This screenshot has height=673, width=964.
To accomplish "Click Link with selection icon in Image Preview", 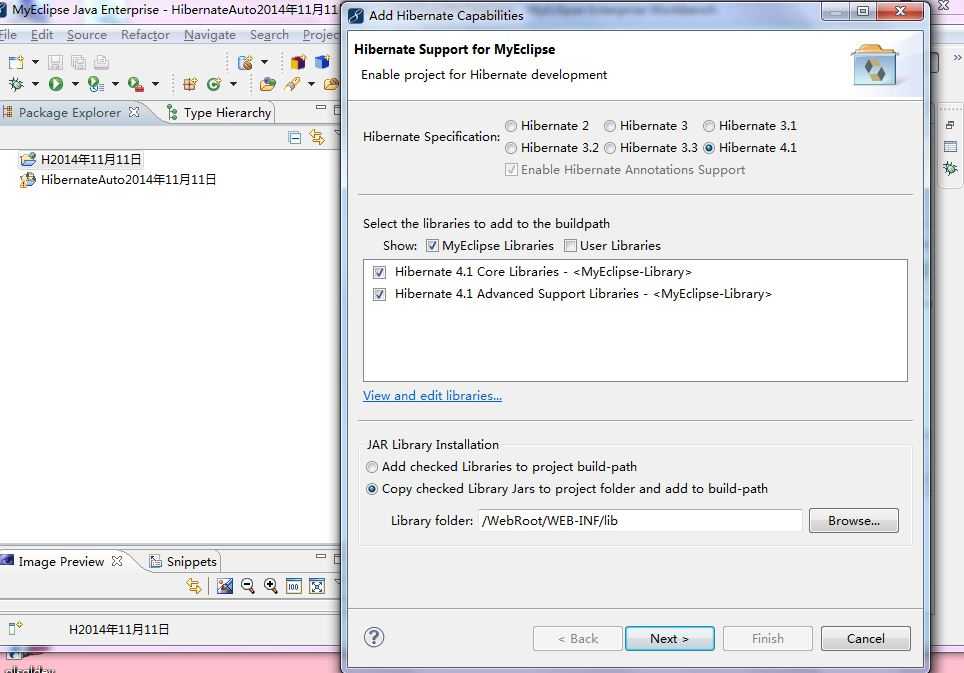I will 194,586.
